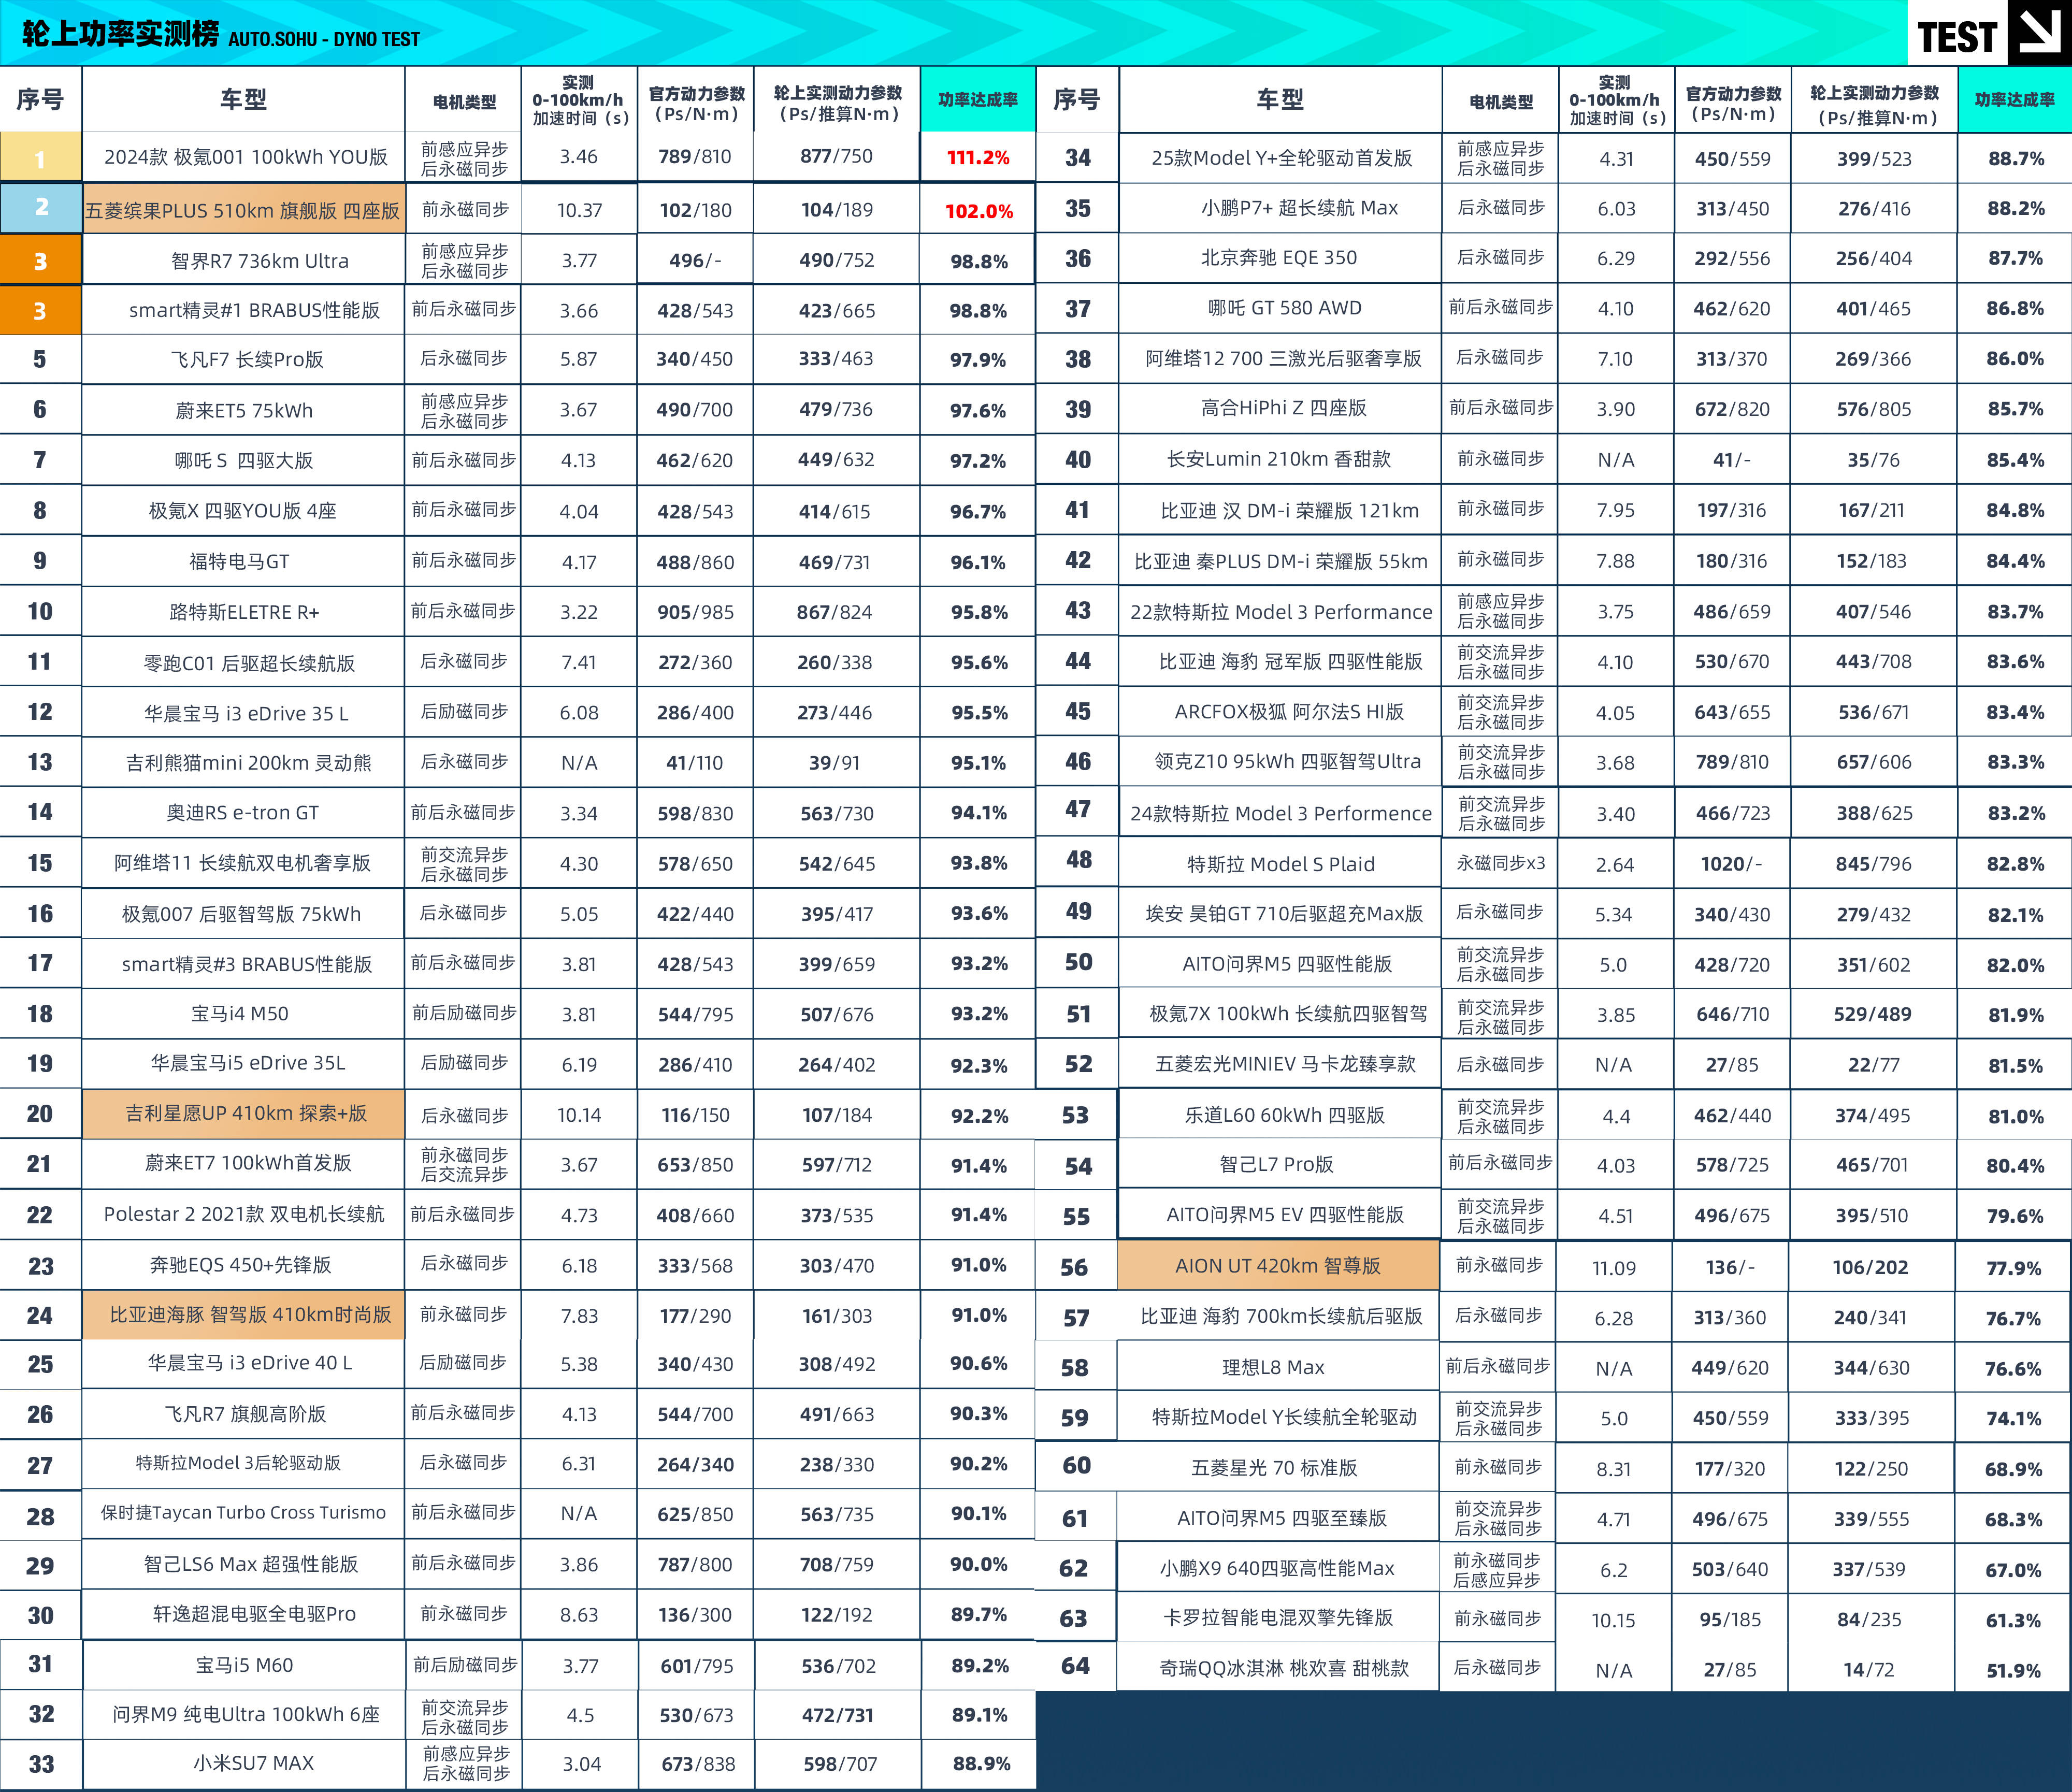
Task: Click the arrow icon beside TEST
Action: tap(2039, 32)
